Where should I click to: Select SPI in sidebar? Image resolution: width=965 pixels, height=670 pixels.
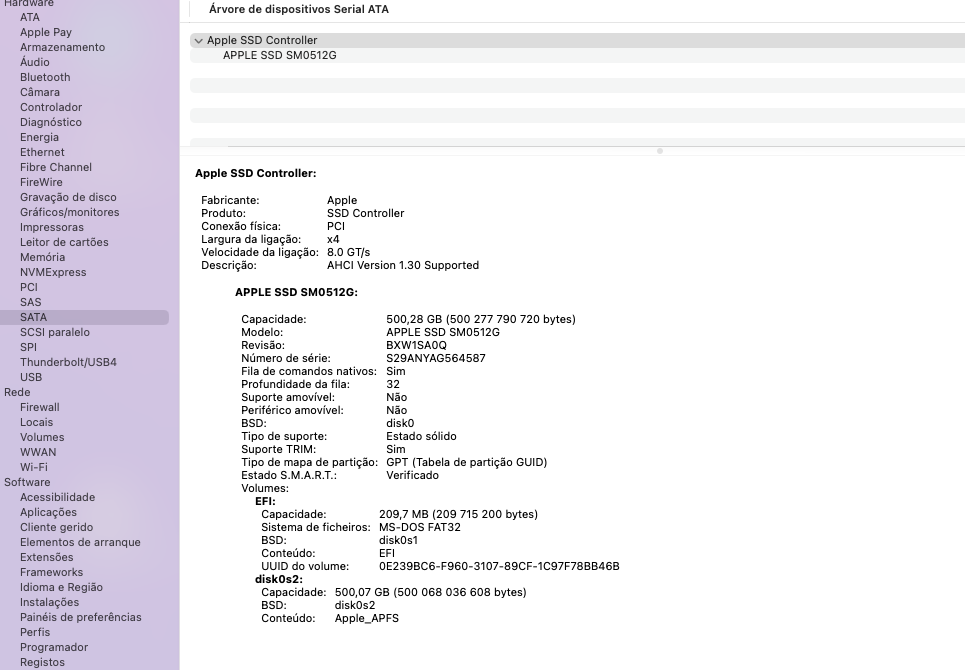[x=28, y=347]
